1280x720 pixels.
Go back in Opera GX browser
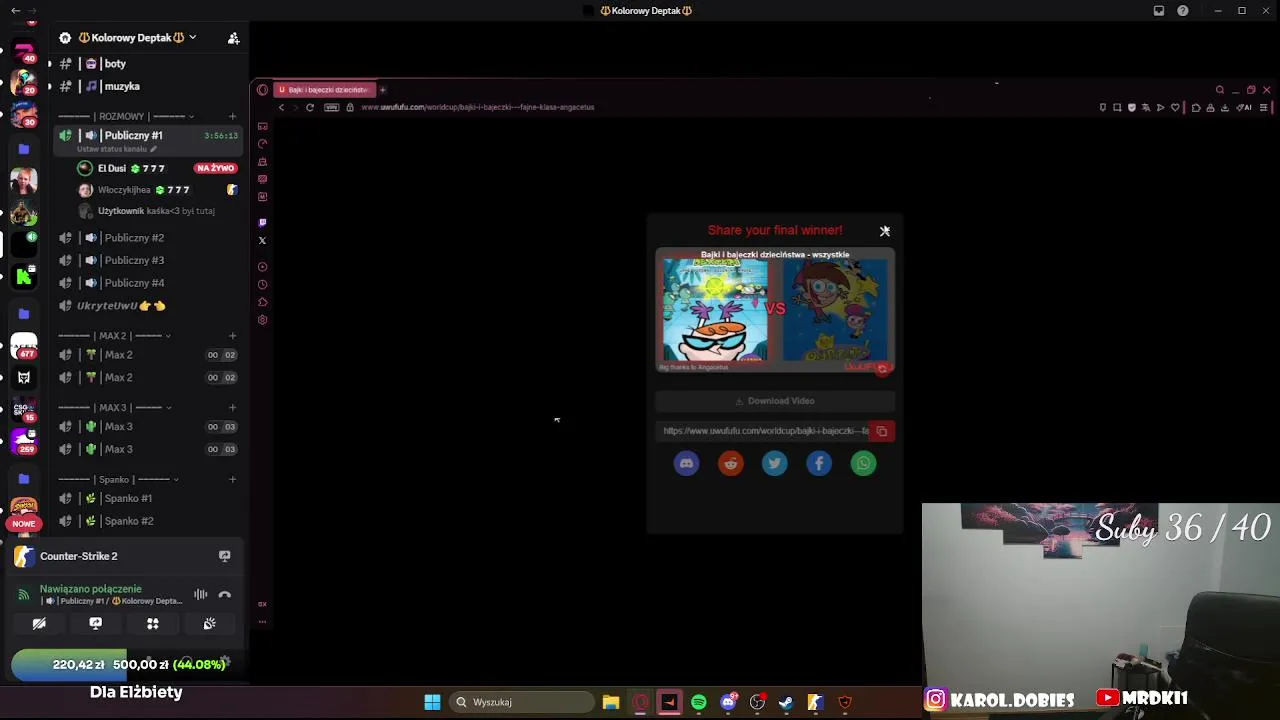coord(282,107)
